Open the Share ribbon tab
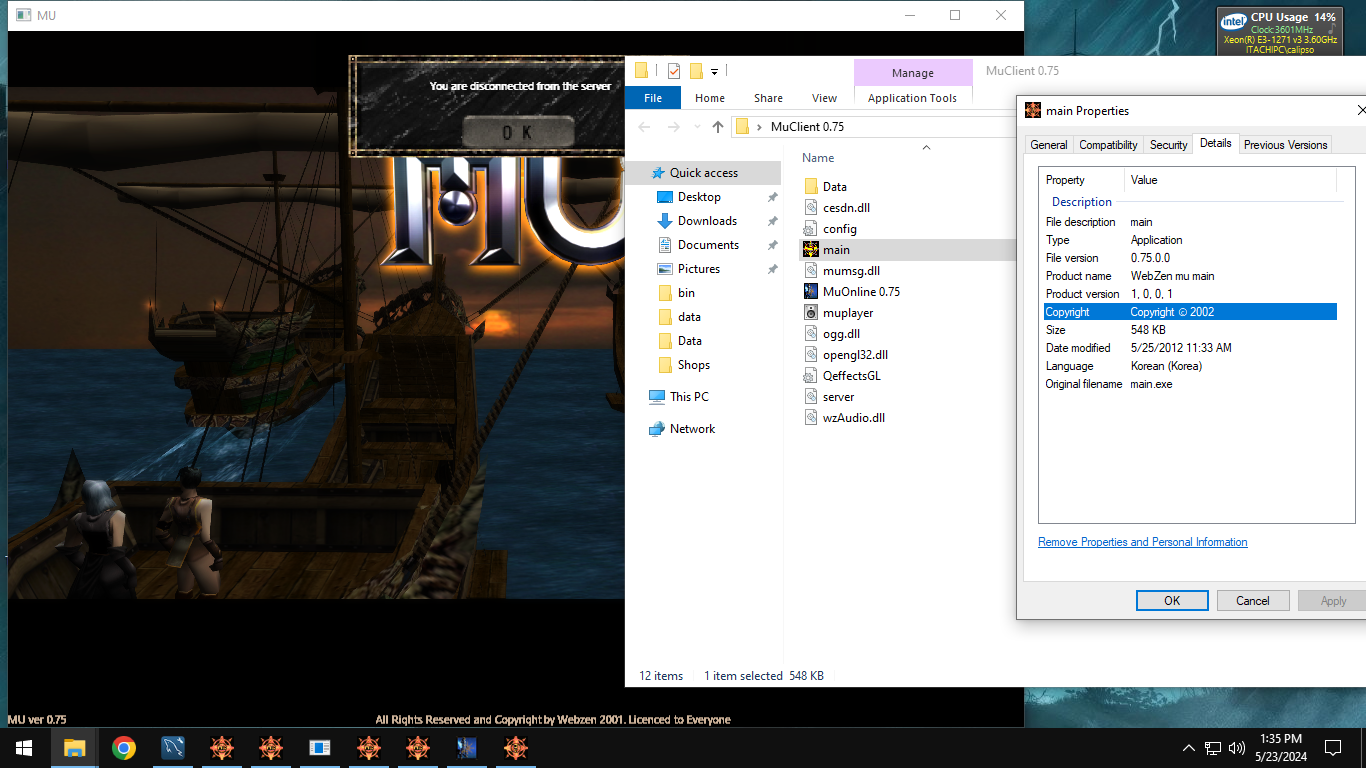This screenshot has height=768, width=1366. click(x=768, y=98)
